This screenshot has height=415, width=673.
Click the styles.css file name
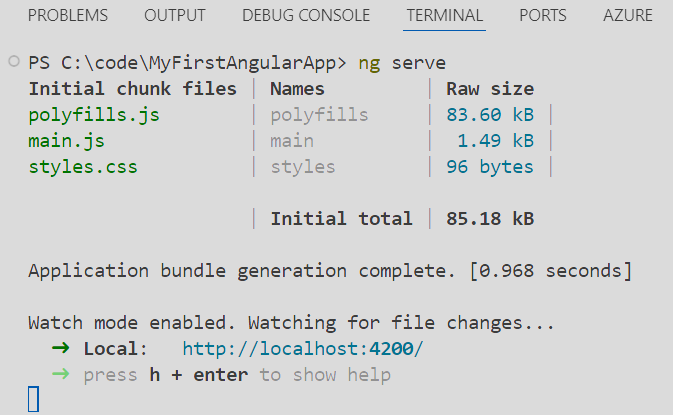(83, 167)
